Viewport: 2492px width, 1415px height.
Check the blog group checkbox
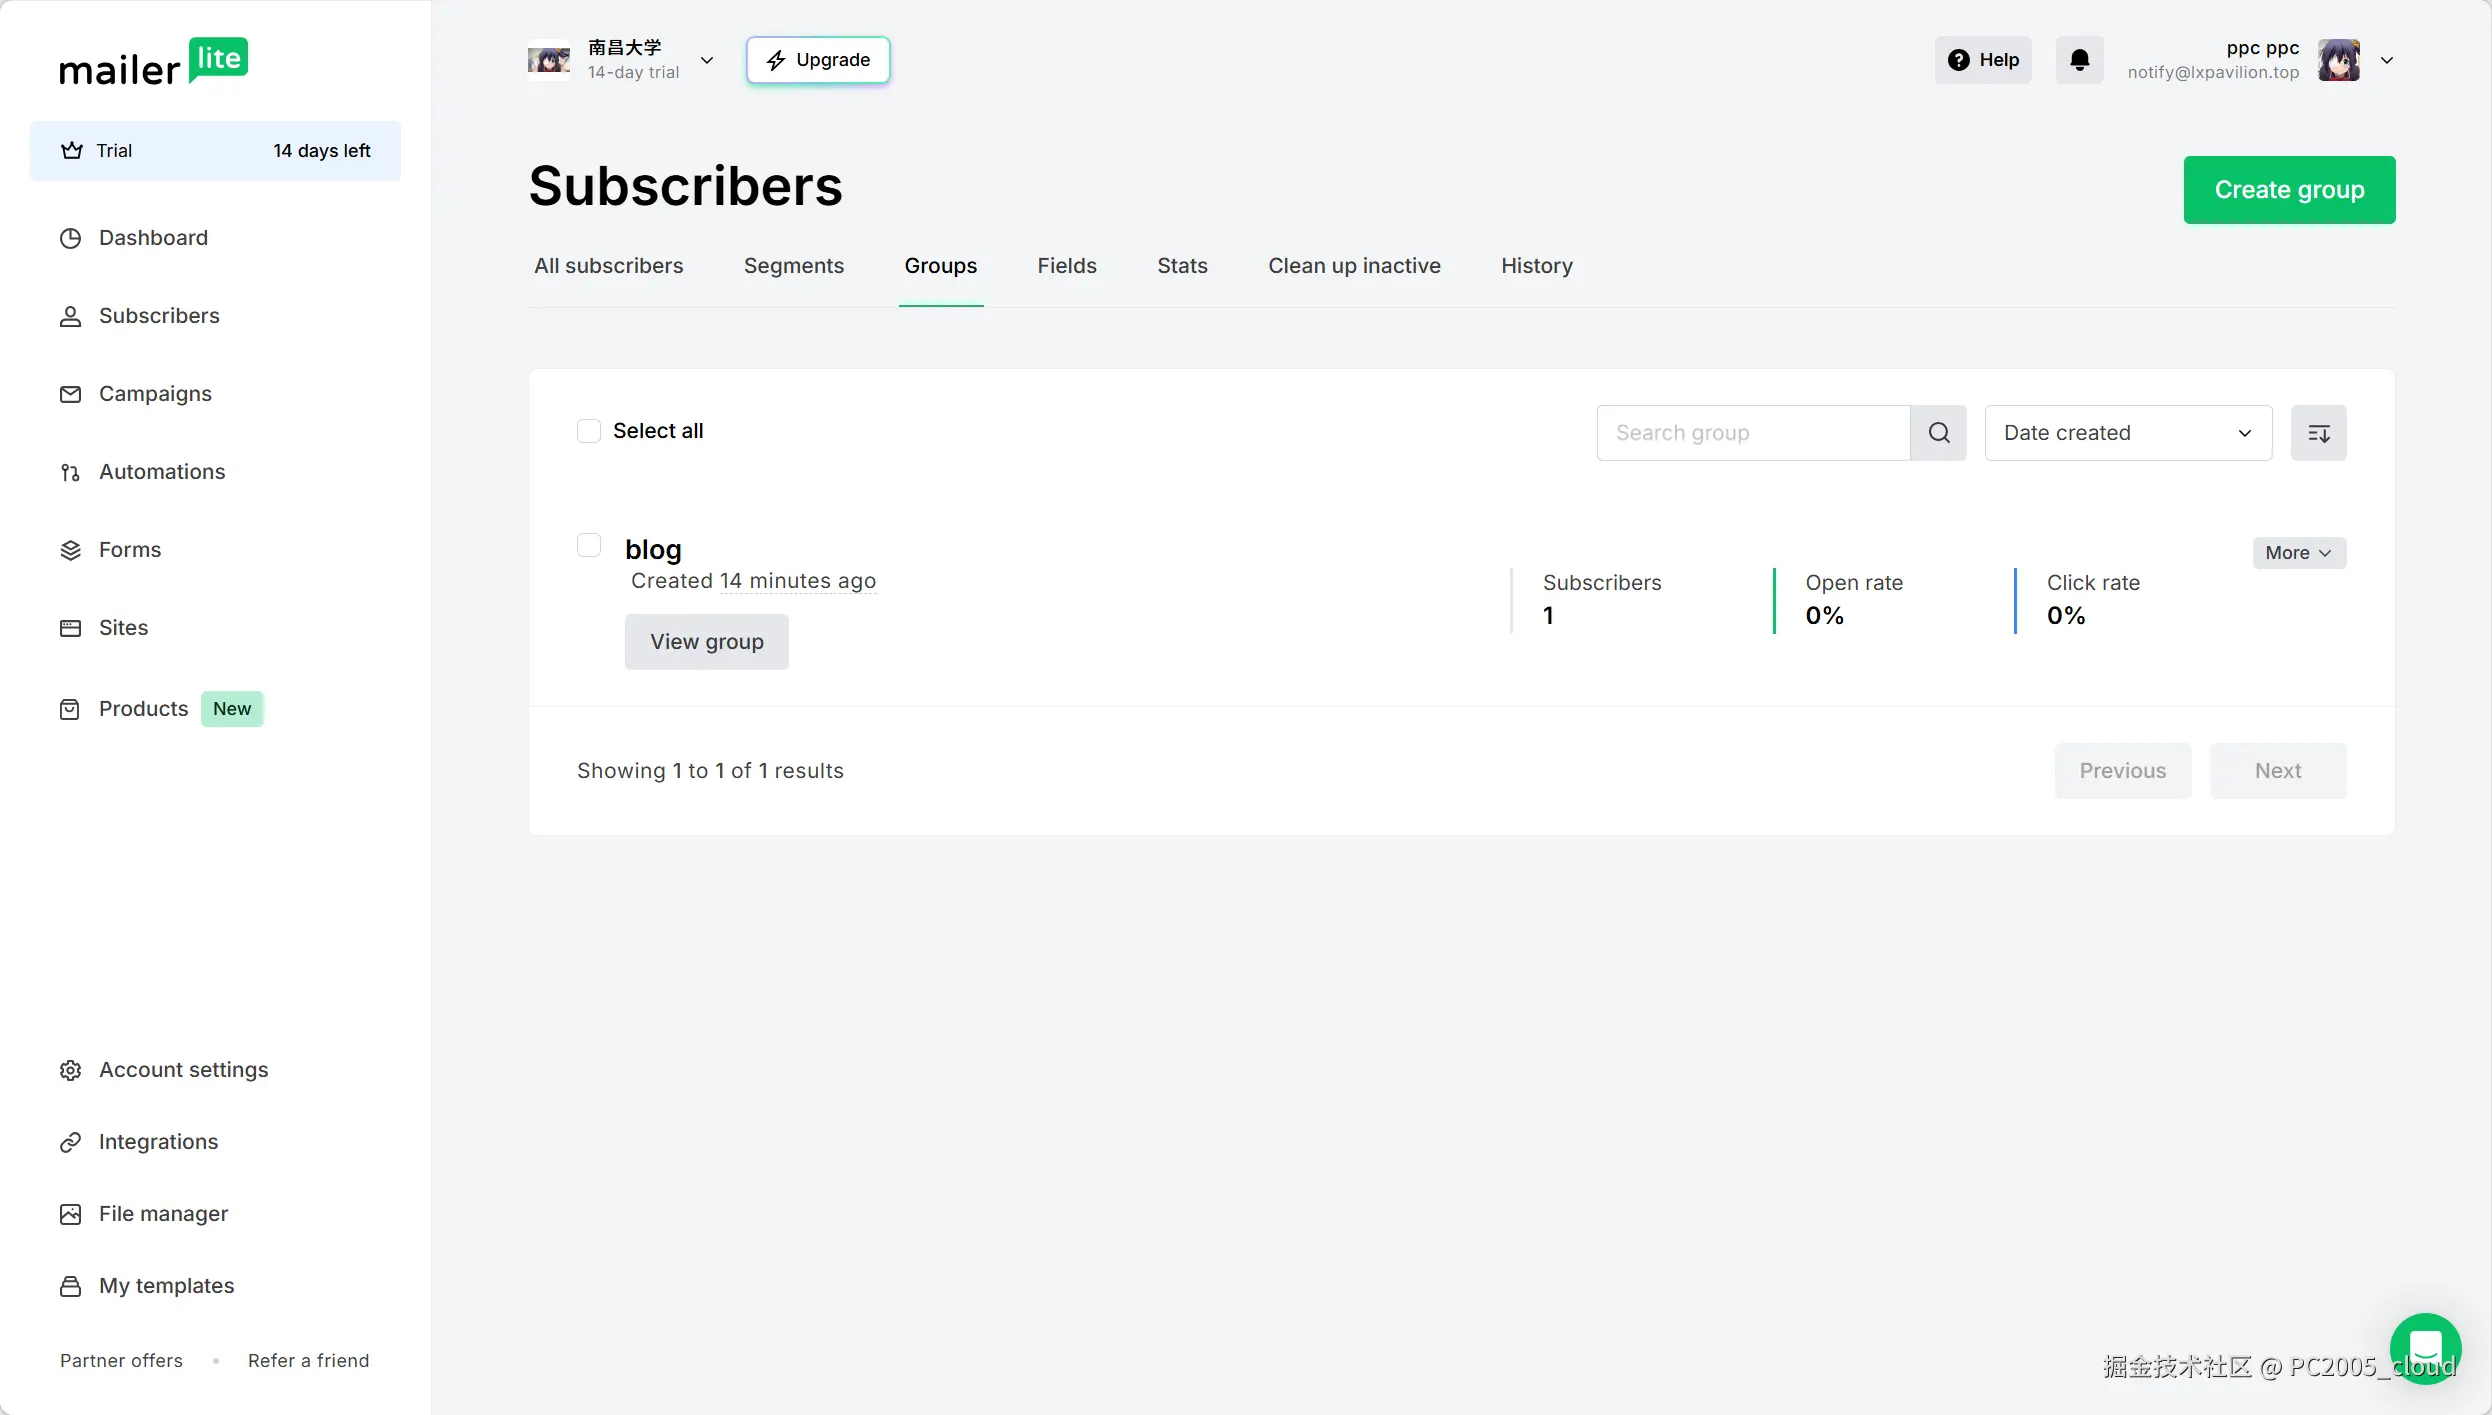click(589, 545)
